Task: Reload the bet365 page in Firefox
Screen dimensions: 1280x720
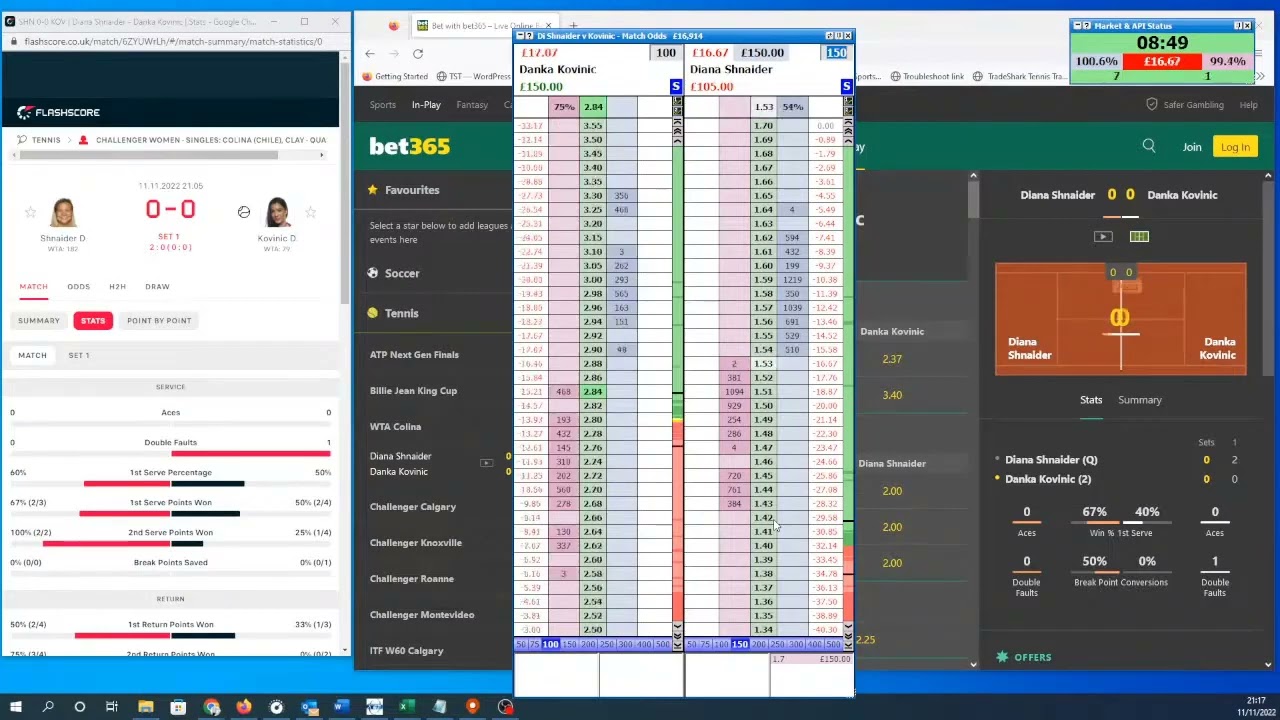Action: 418,54
